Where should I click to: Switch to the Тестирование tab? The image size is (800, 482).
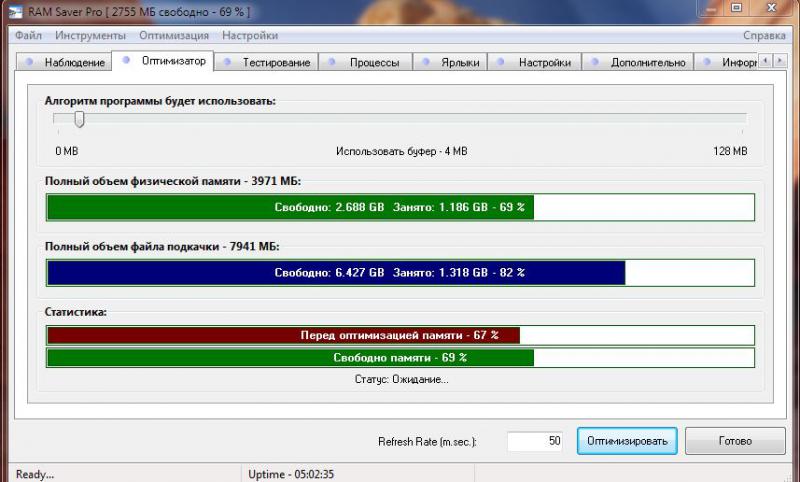[266, 62]
